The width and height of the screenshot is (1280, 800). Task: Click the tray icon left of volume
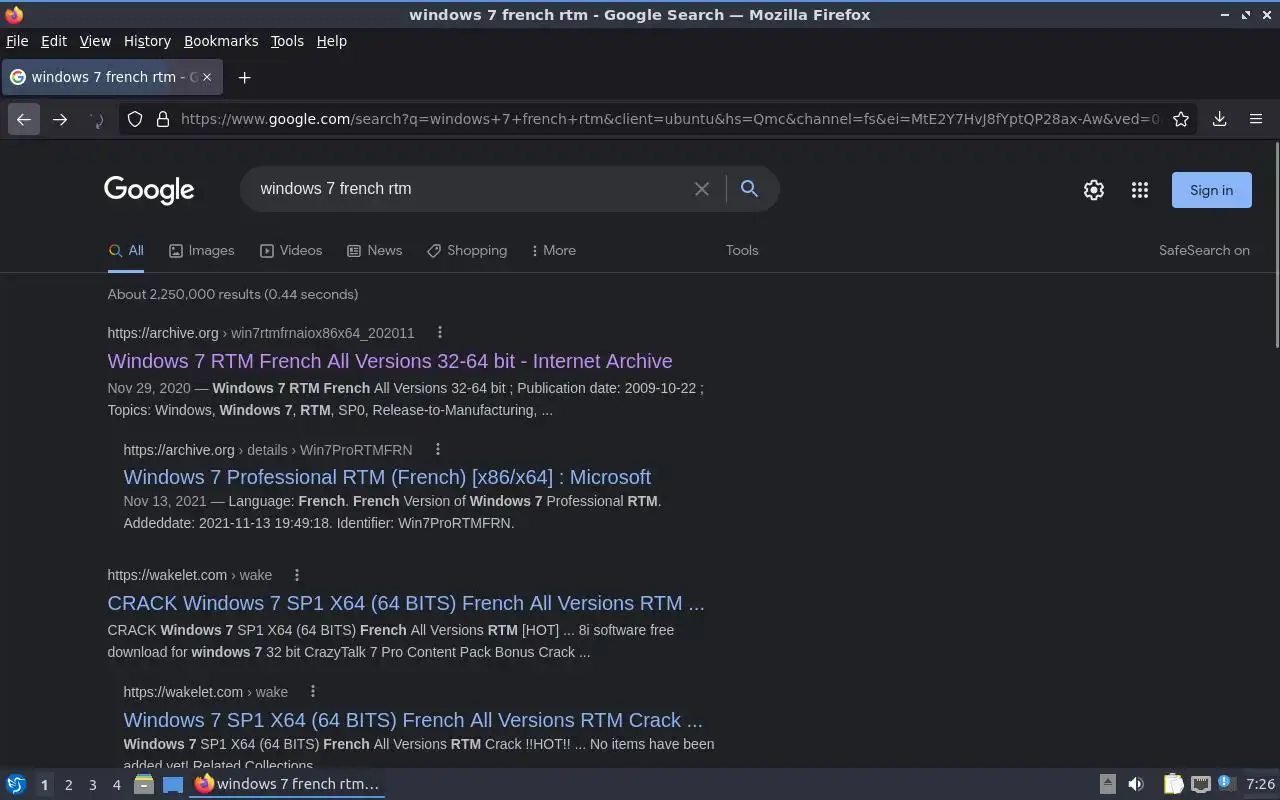click(1107, 784)
